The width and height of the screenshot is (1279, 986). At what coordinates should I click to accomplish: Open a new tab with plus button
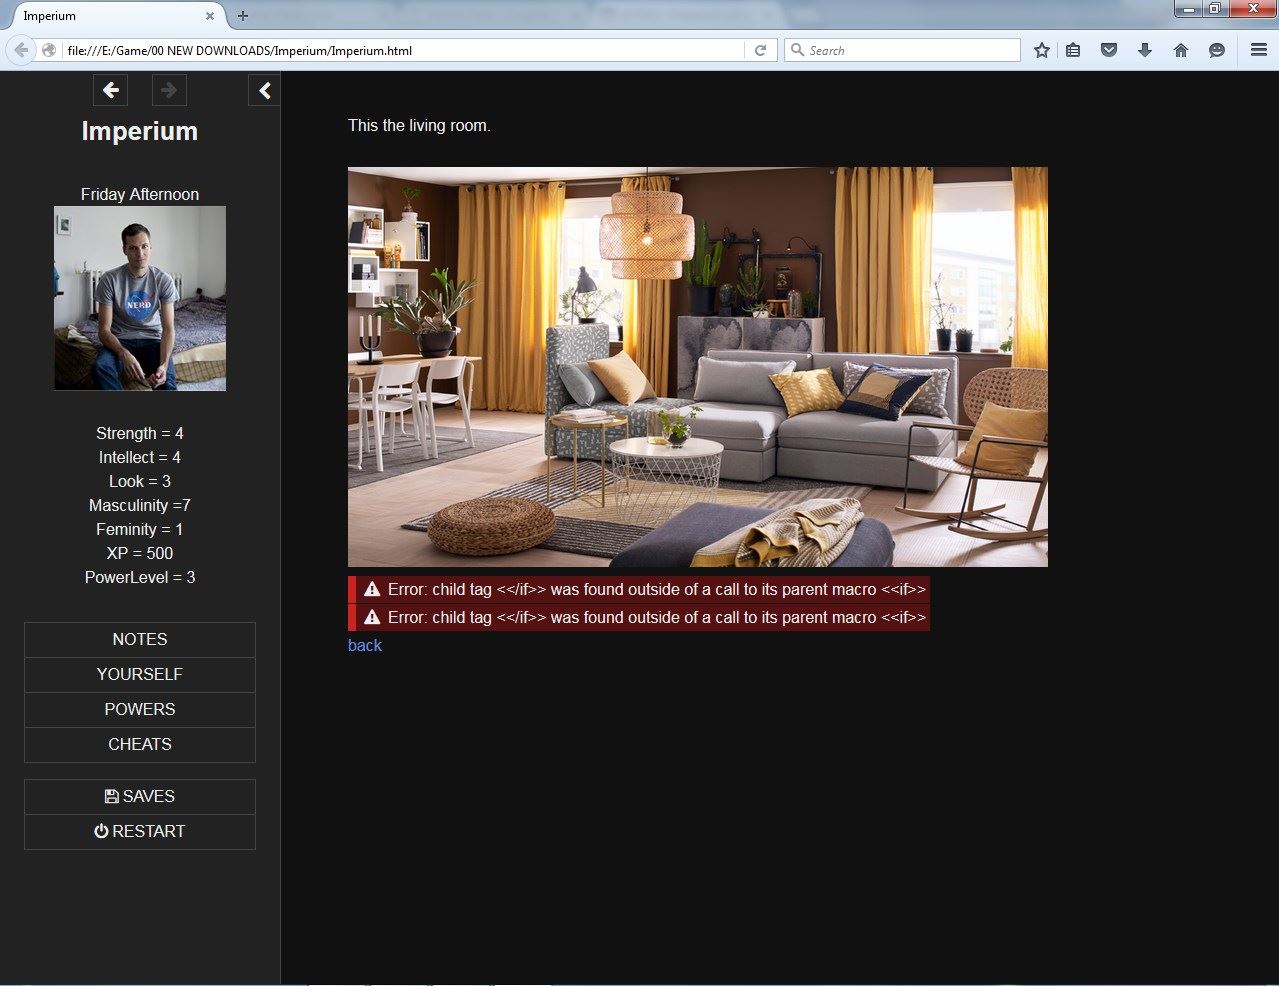243,16
